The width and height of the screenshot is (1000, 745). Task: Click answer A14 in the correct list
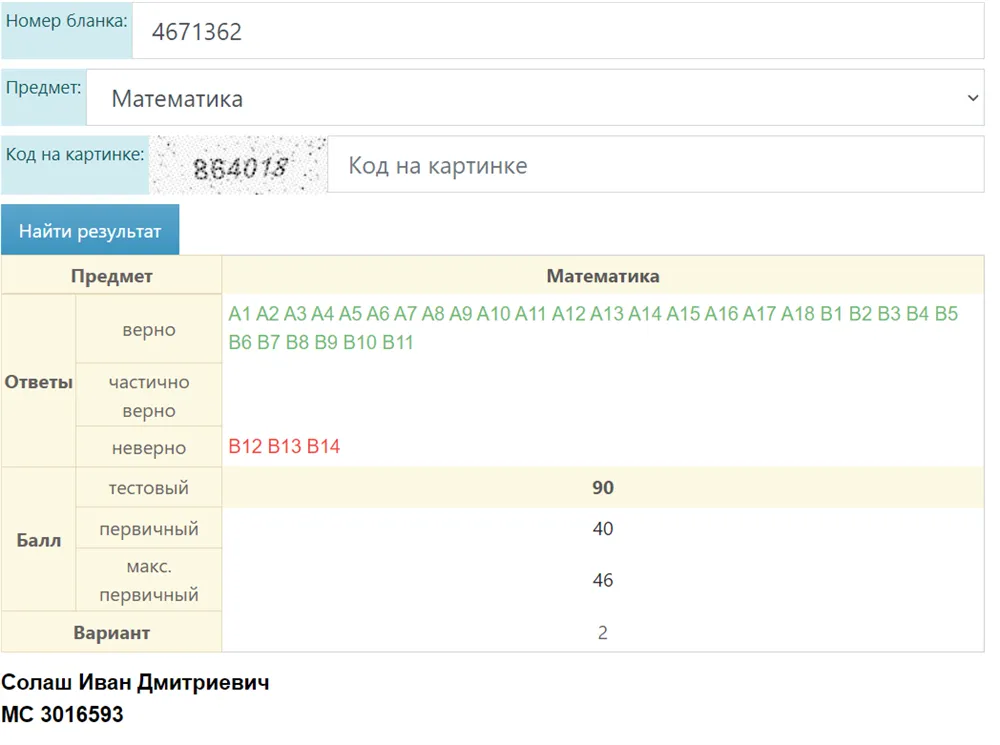645,314
